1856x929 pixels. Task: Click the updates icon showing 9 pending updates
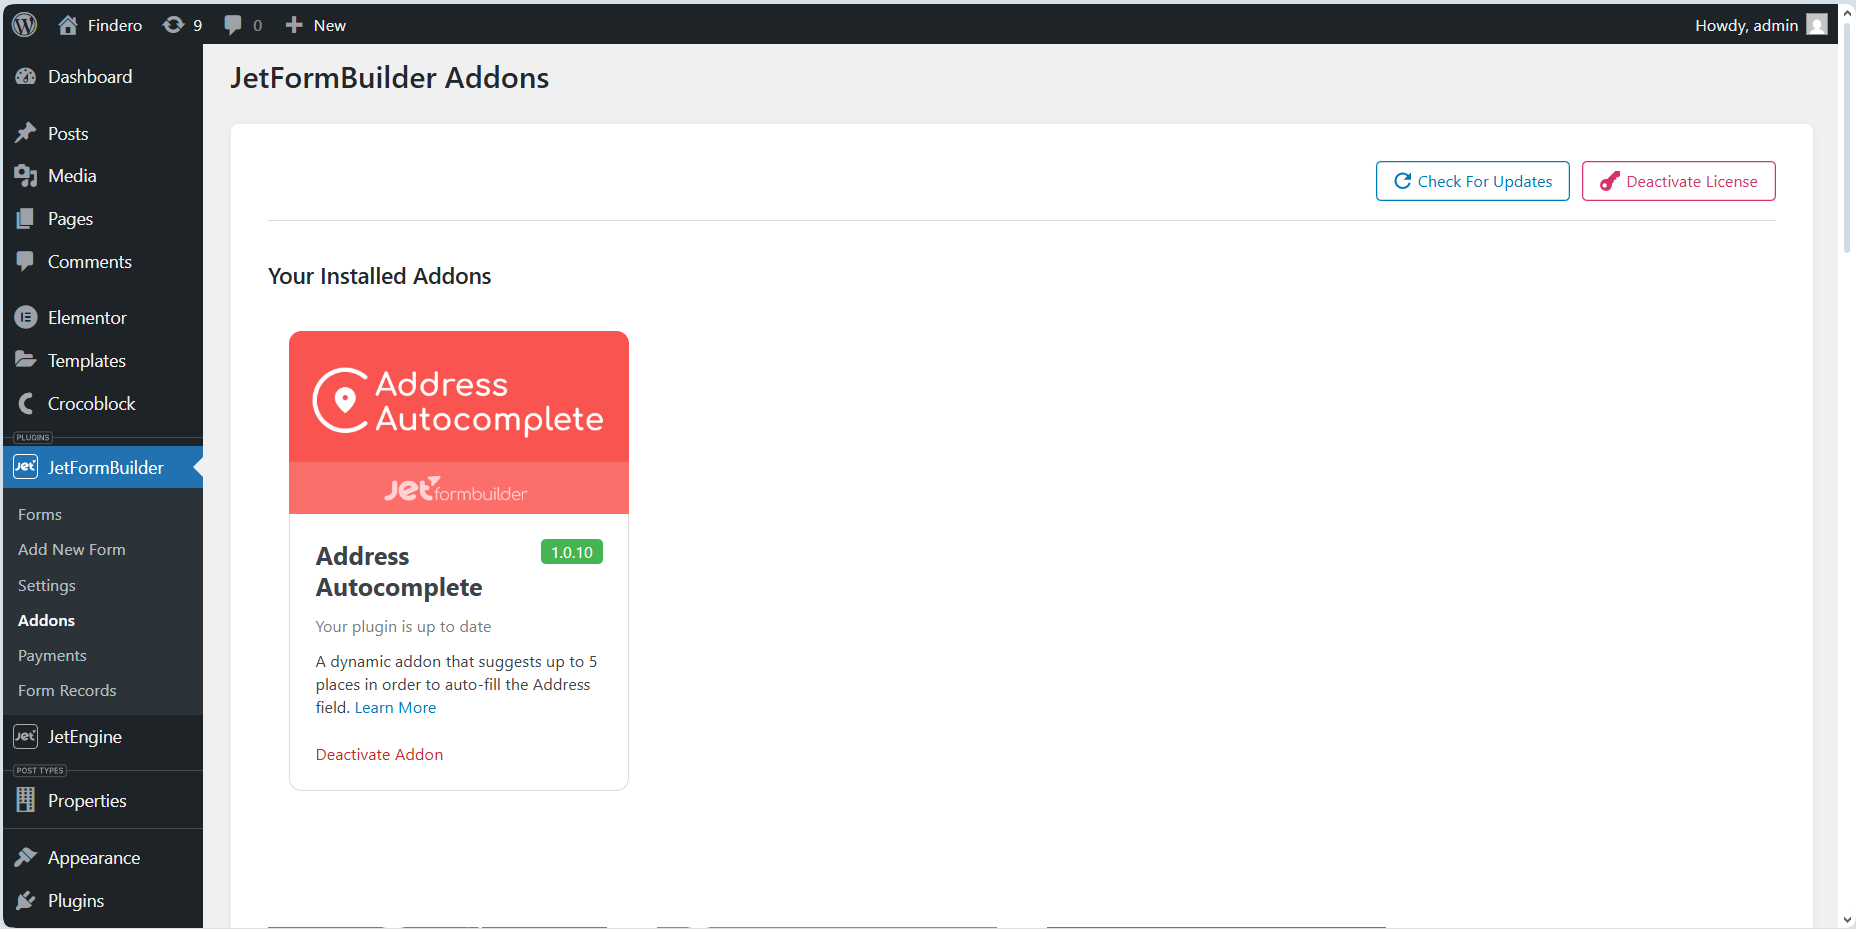(172, 24)
